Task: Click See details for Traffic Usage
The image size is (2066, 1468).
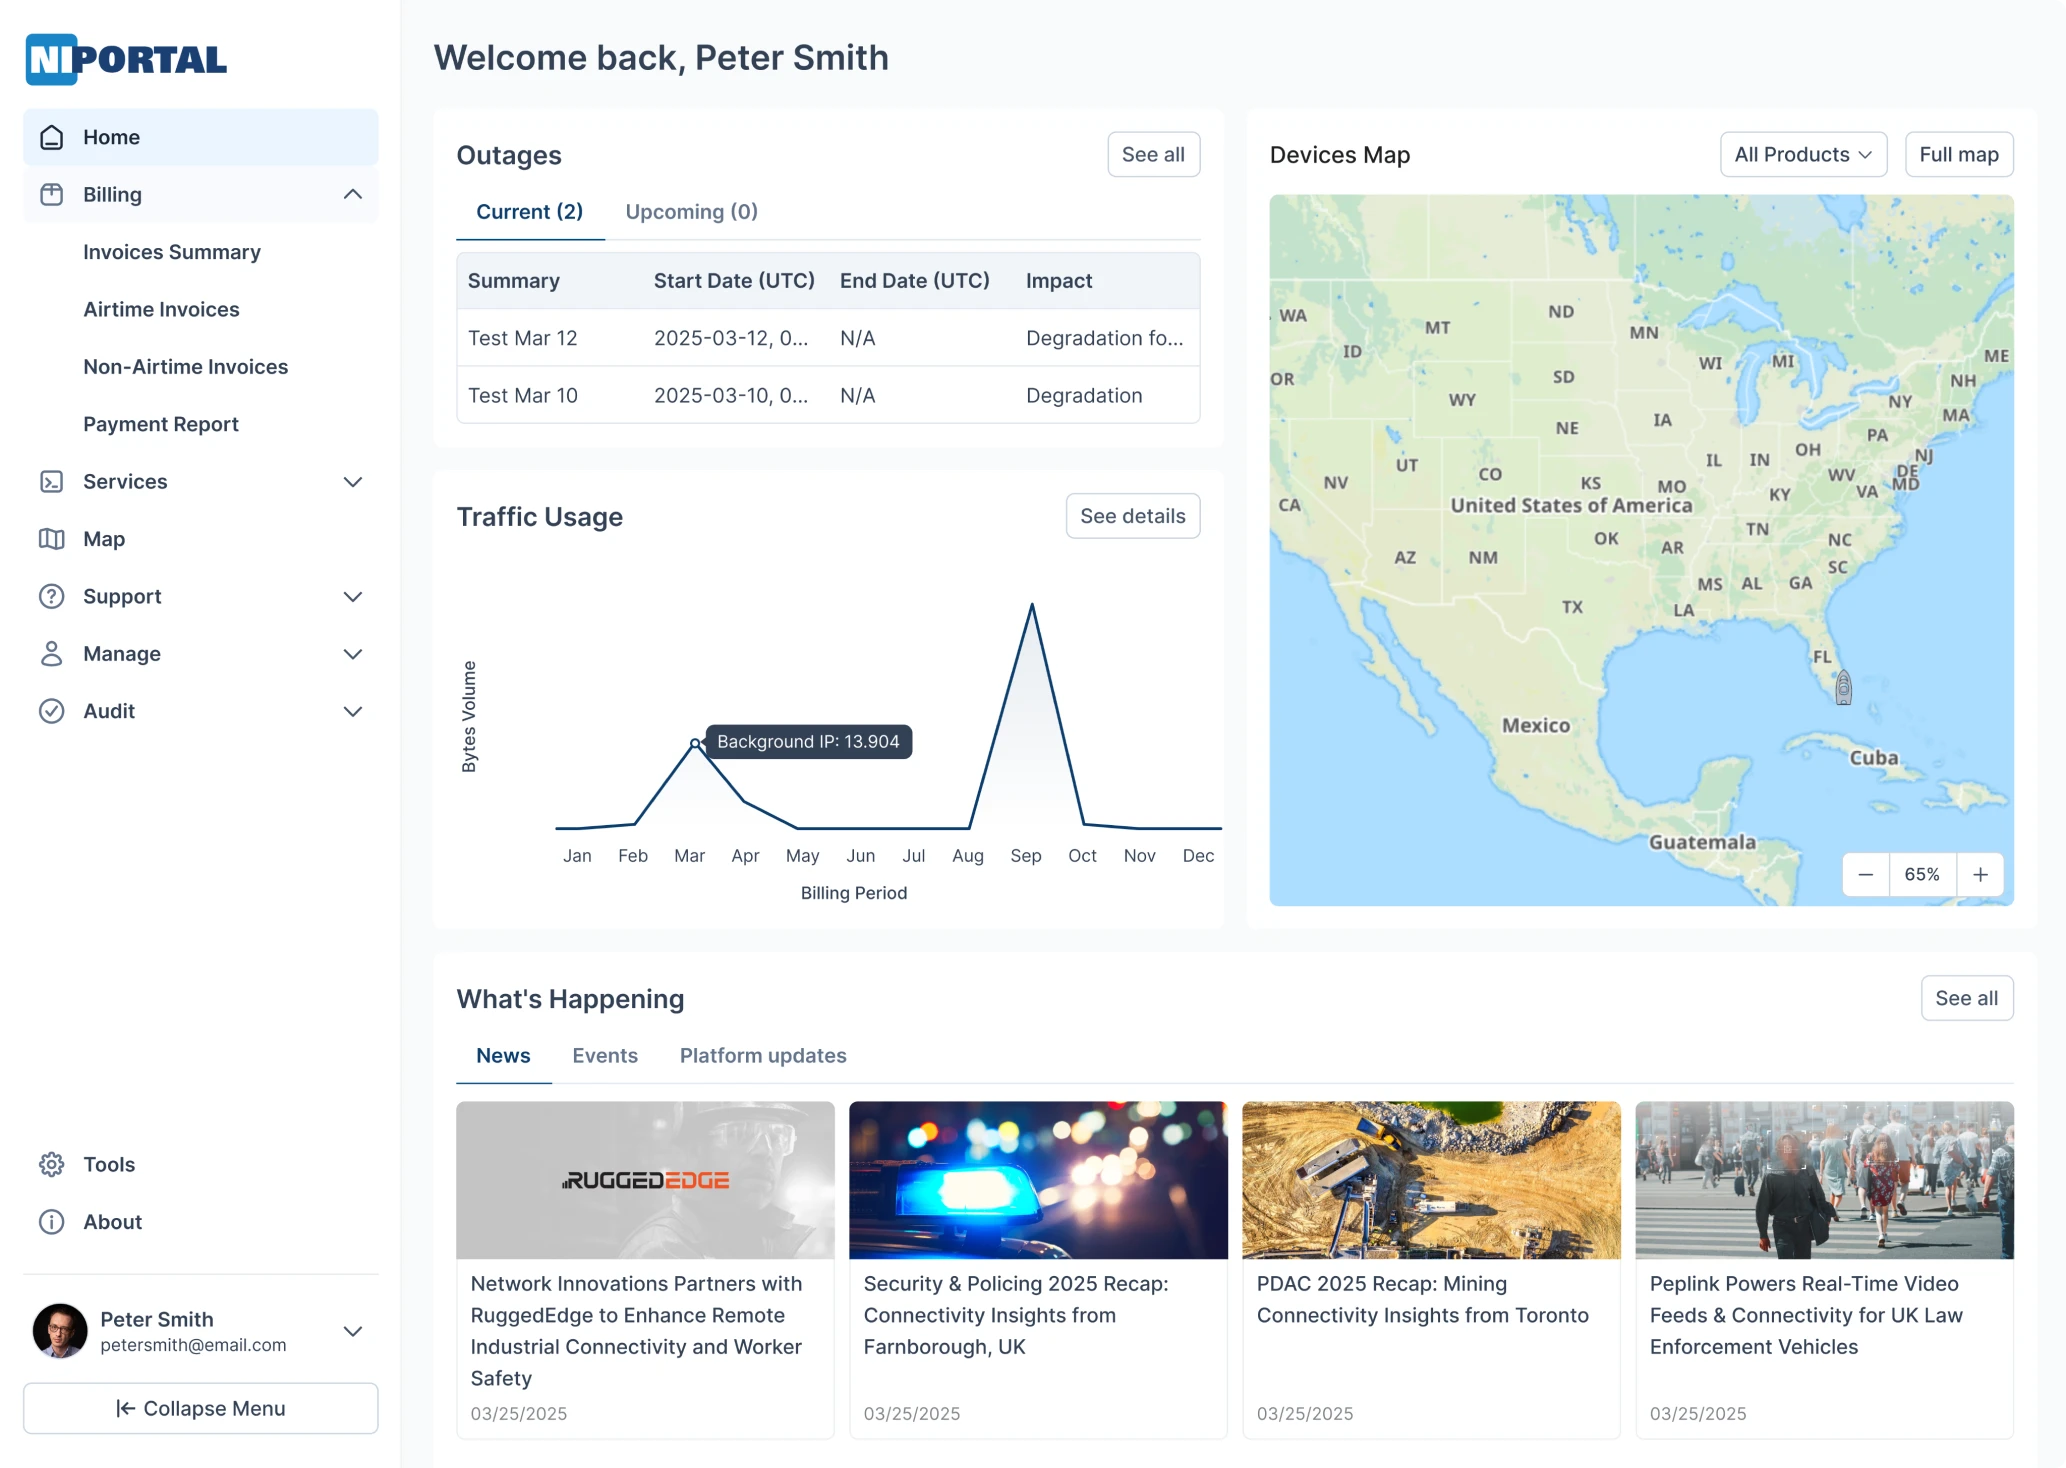Action: click(x=1132, y=516)
